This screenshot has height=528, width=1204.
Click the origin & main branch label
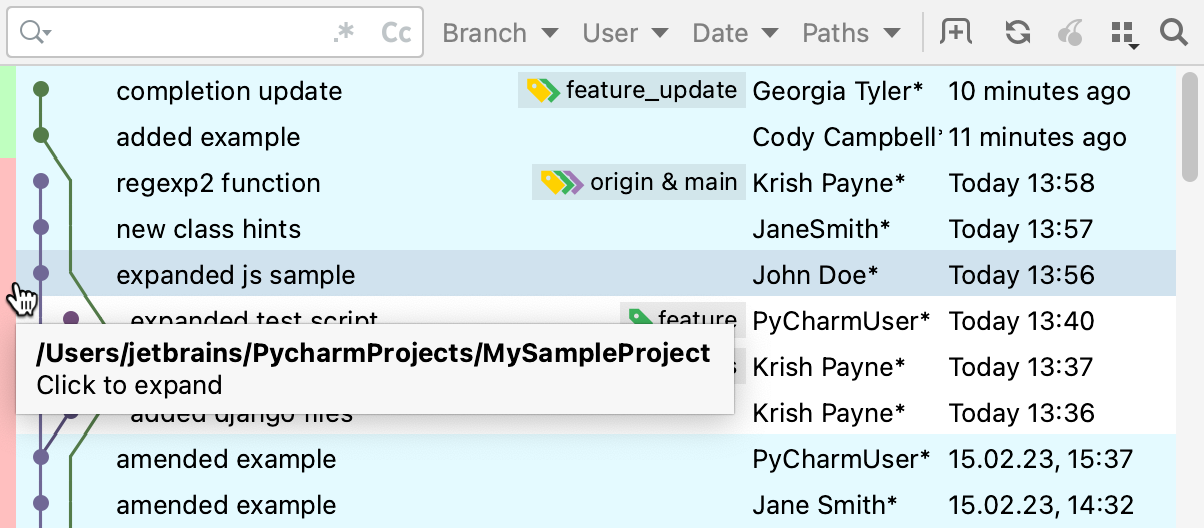pos(640,183)
